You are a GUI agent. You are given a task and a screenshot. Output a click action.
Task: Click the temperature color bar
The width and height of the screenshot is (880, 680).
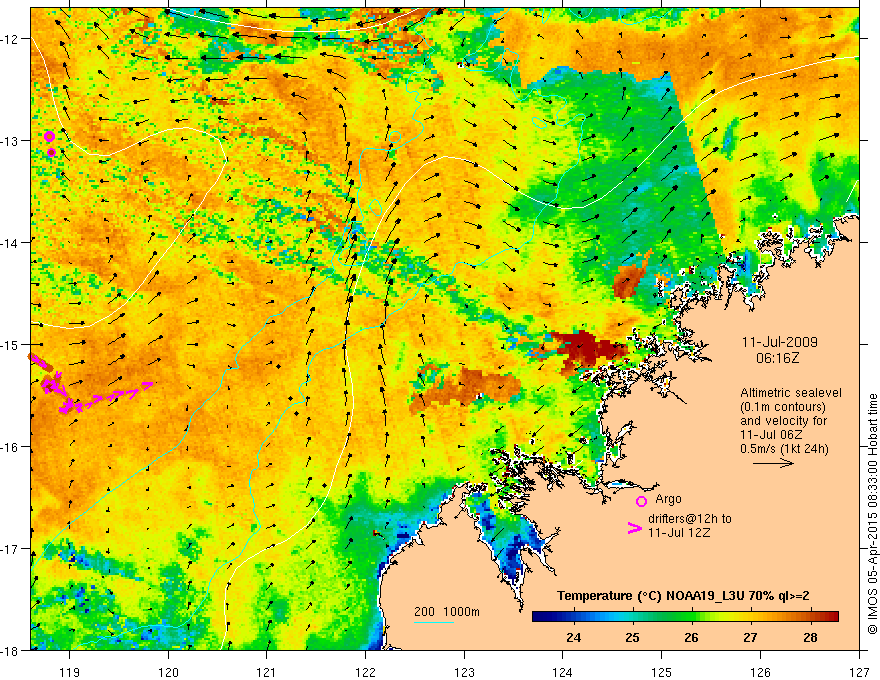[685, 617]
